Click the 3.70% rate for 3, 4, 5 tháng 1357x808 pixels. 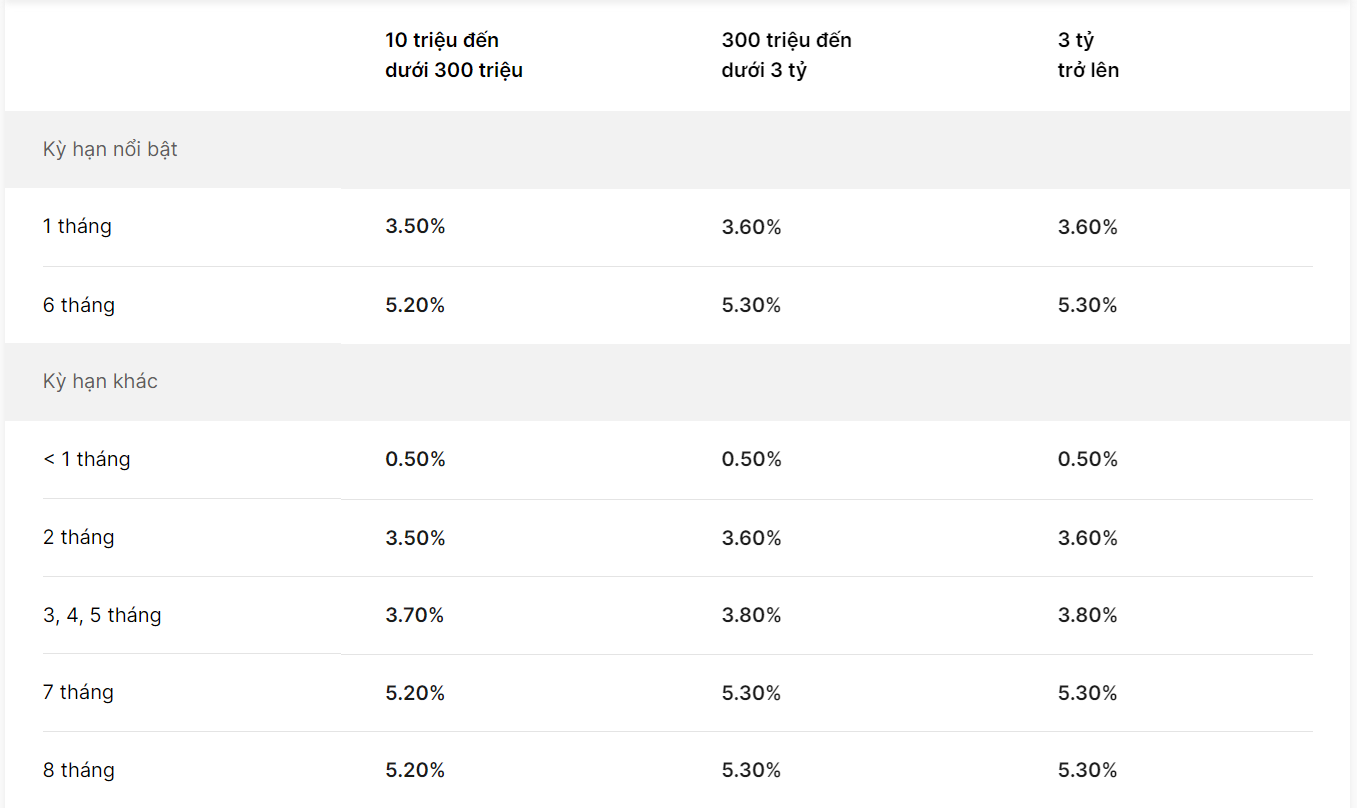pyautogui.click(x=415, y=615)
